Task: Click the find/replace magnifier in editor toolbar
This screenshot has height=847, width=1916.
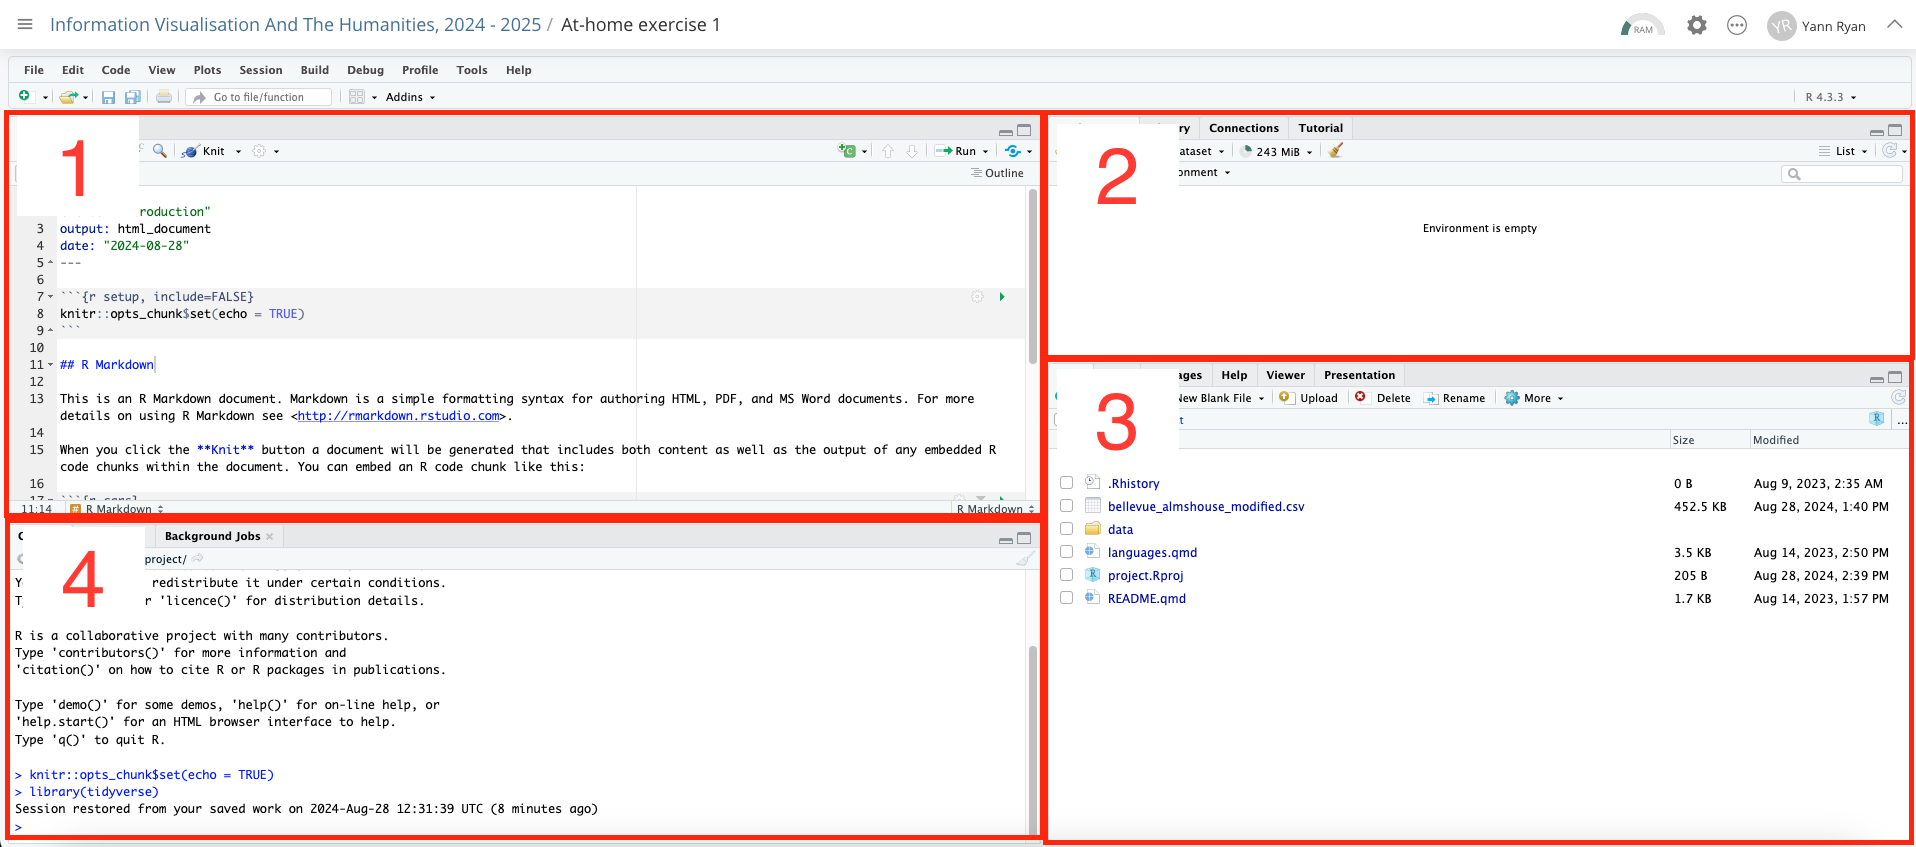Action: click(159, 151)
